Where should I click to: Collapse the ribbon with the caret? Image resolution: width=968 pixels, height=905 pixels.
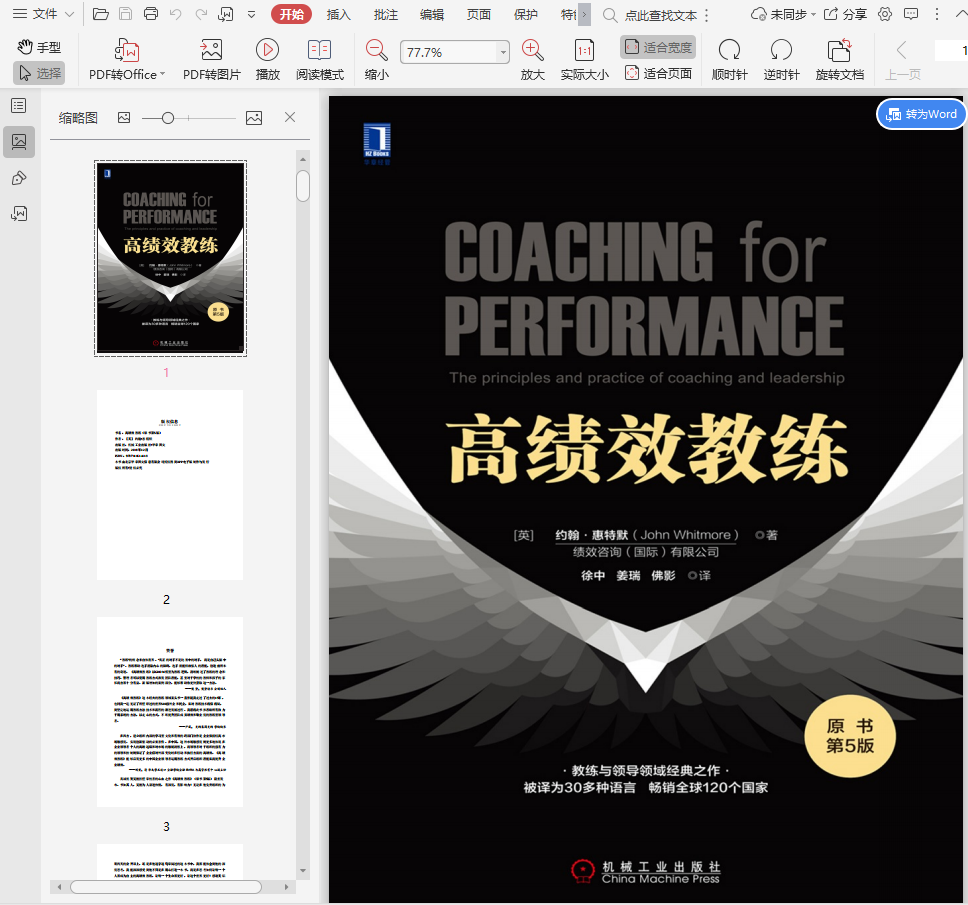pyautogui.click(x=961, y=14)
